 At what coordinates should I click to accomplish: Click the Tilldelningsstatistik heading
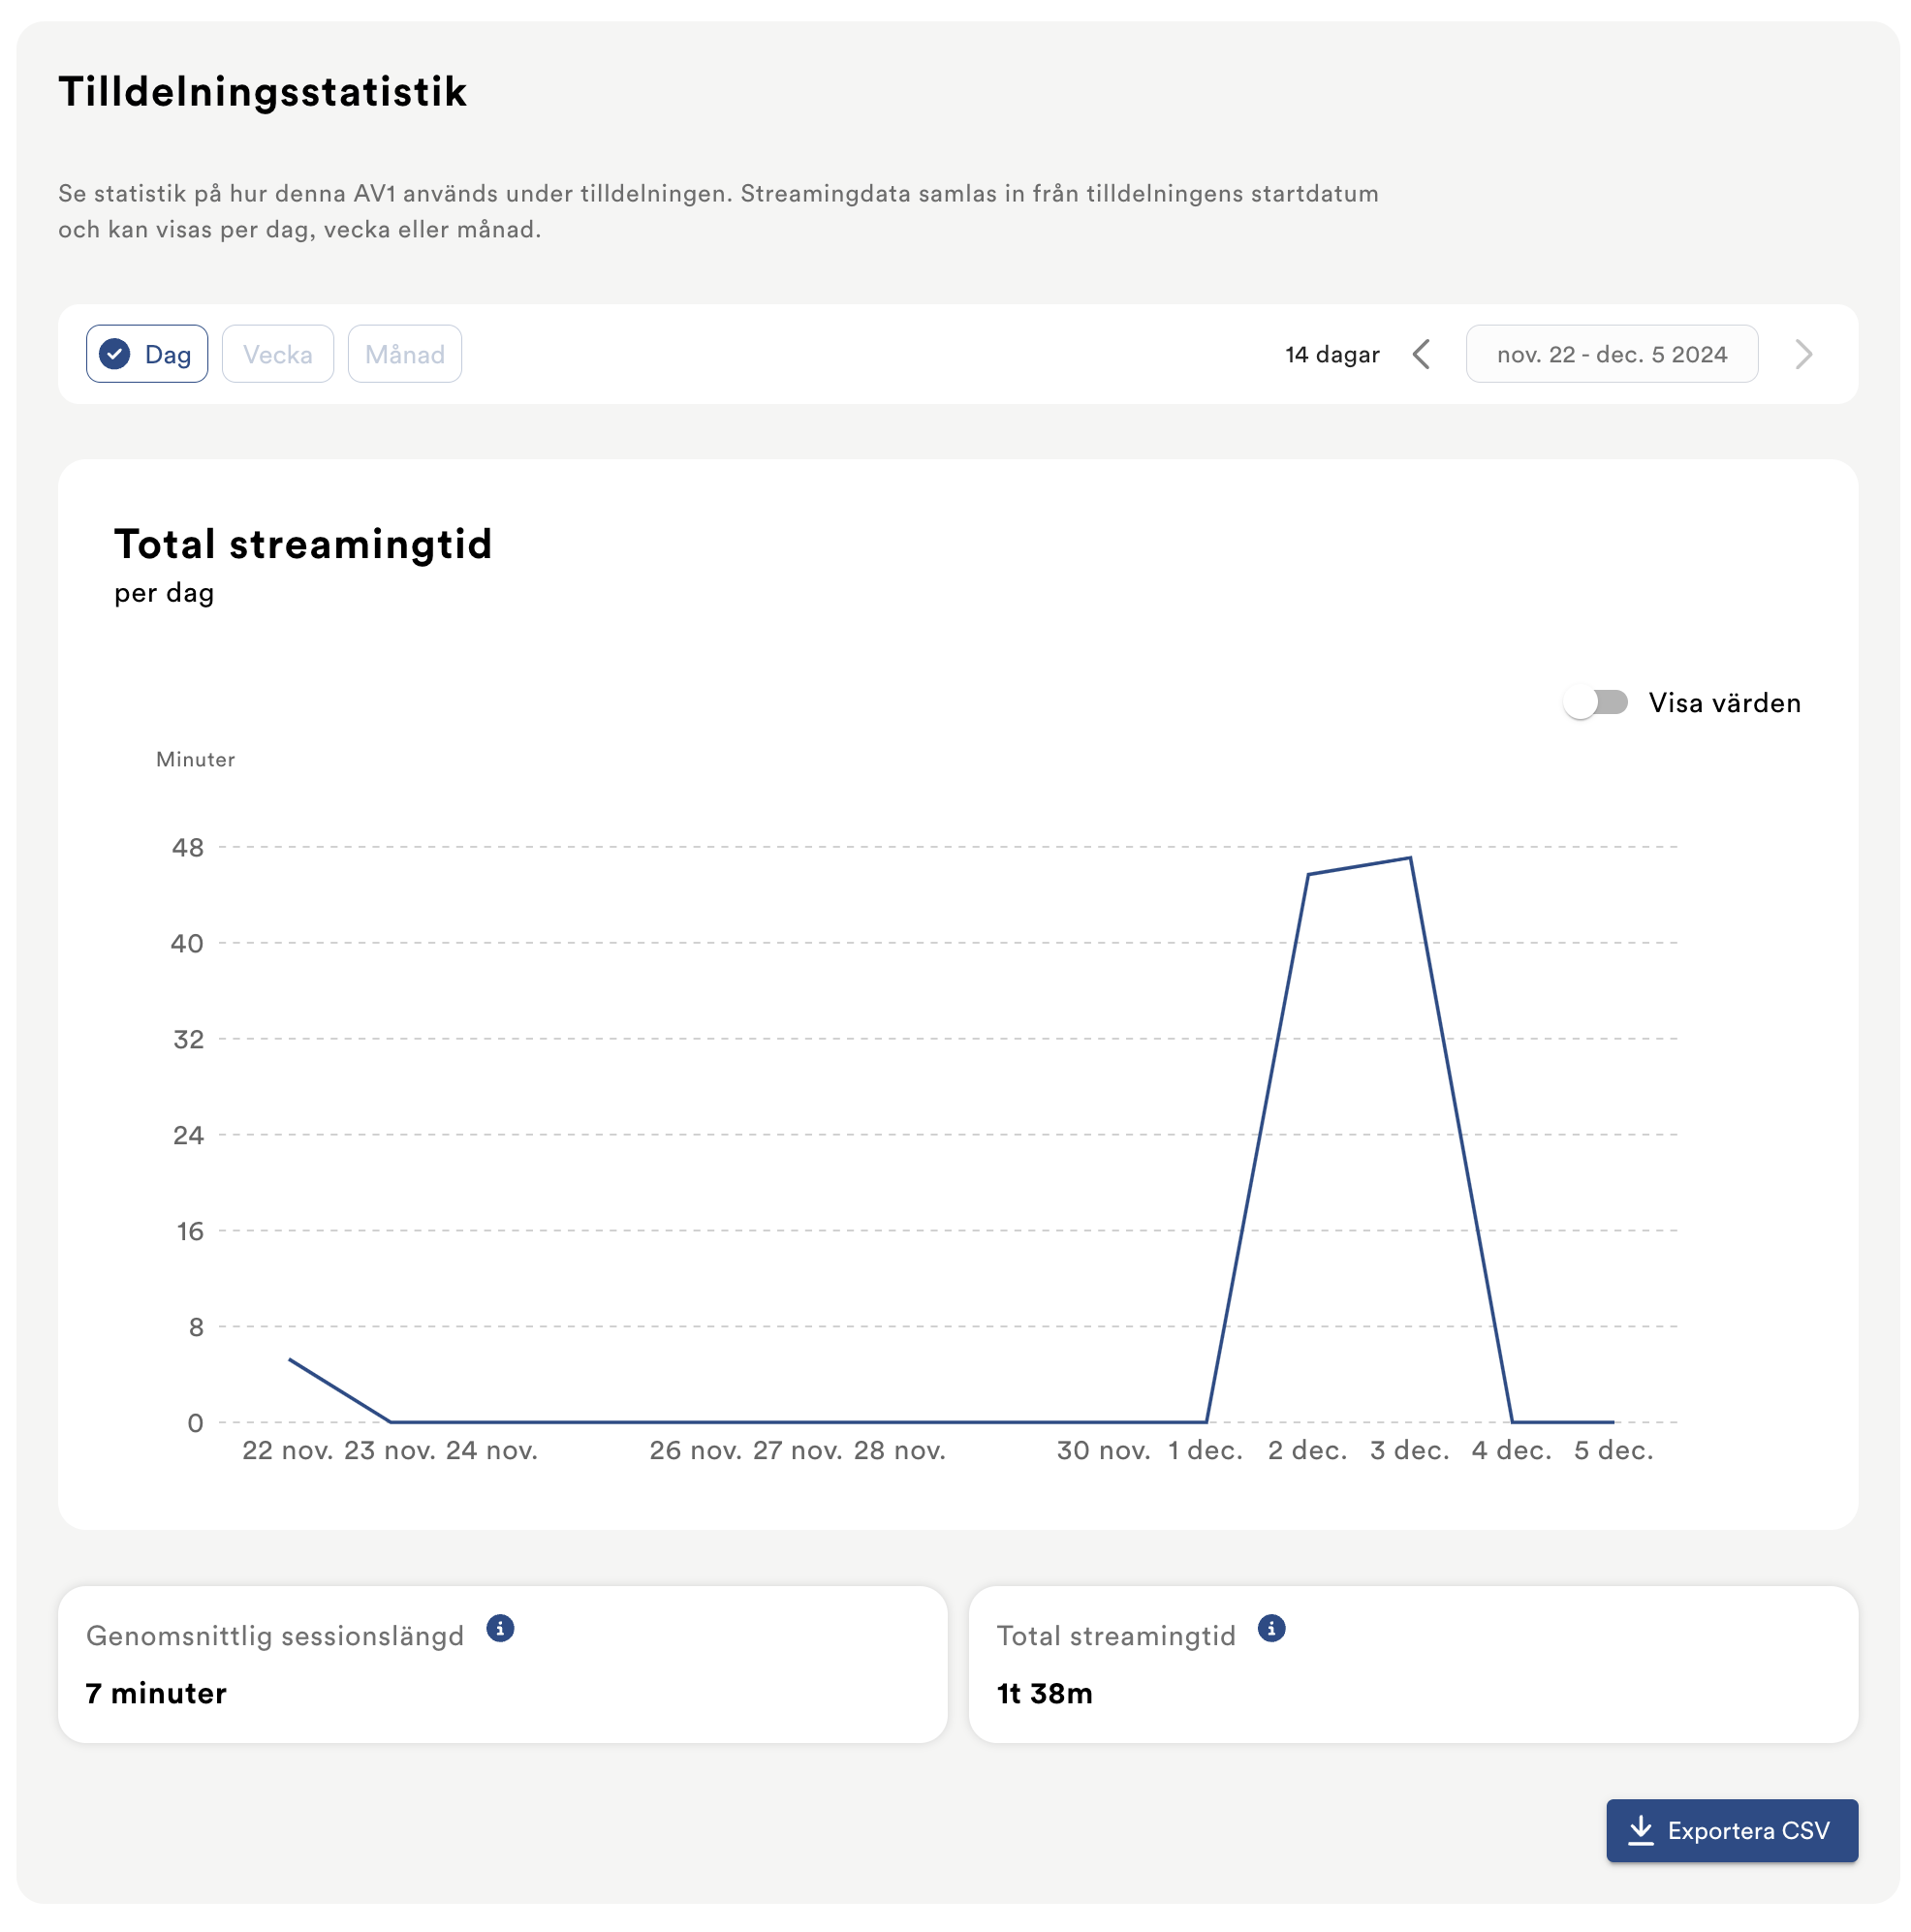coord(262,91)
